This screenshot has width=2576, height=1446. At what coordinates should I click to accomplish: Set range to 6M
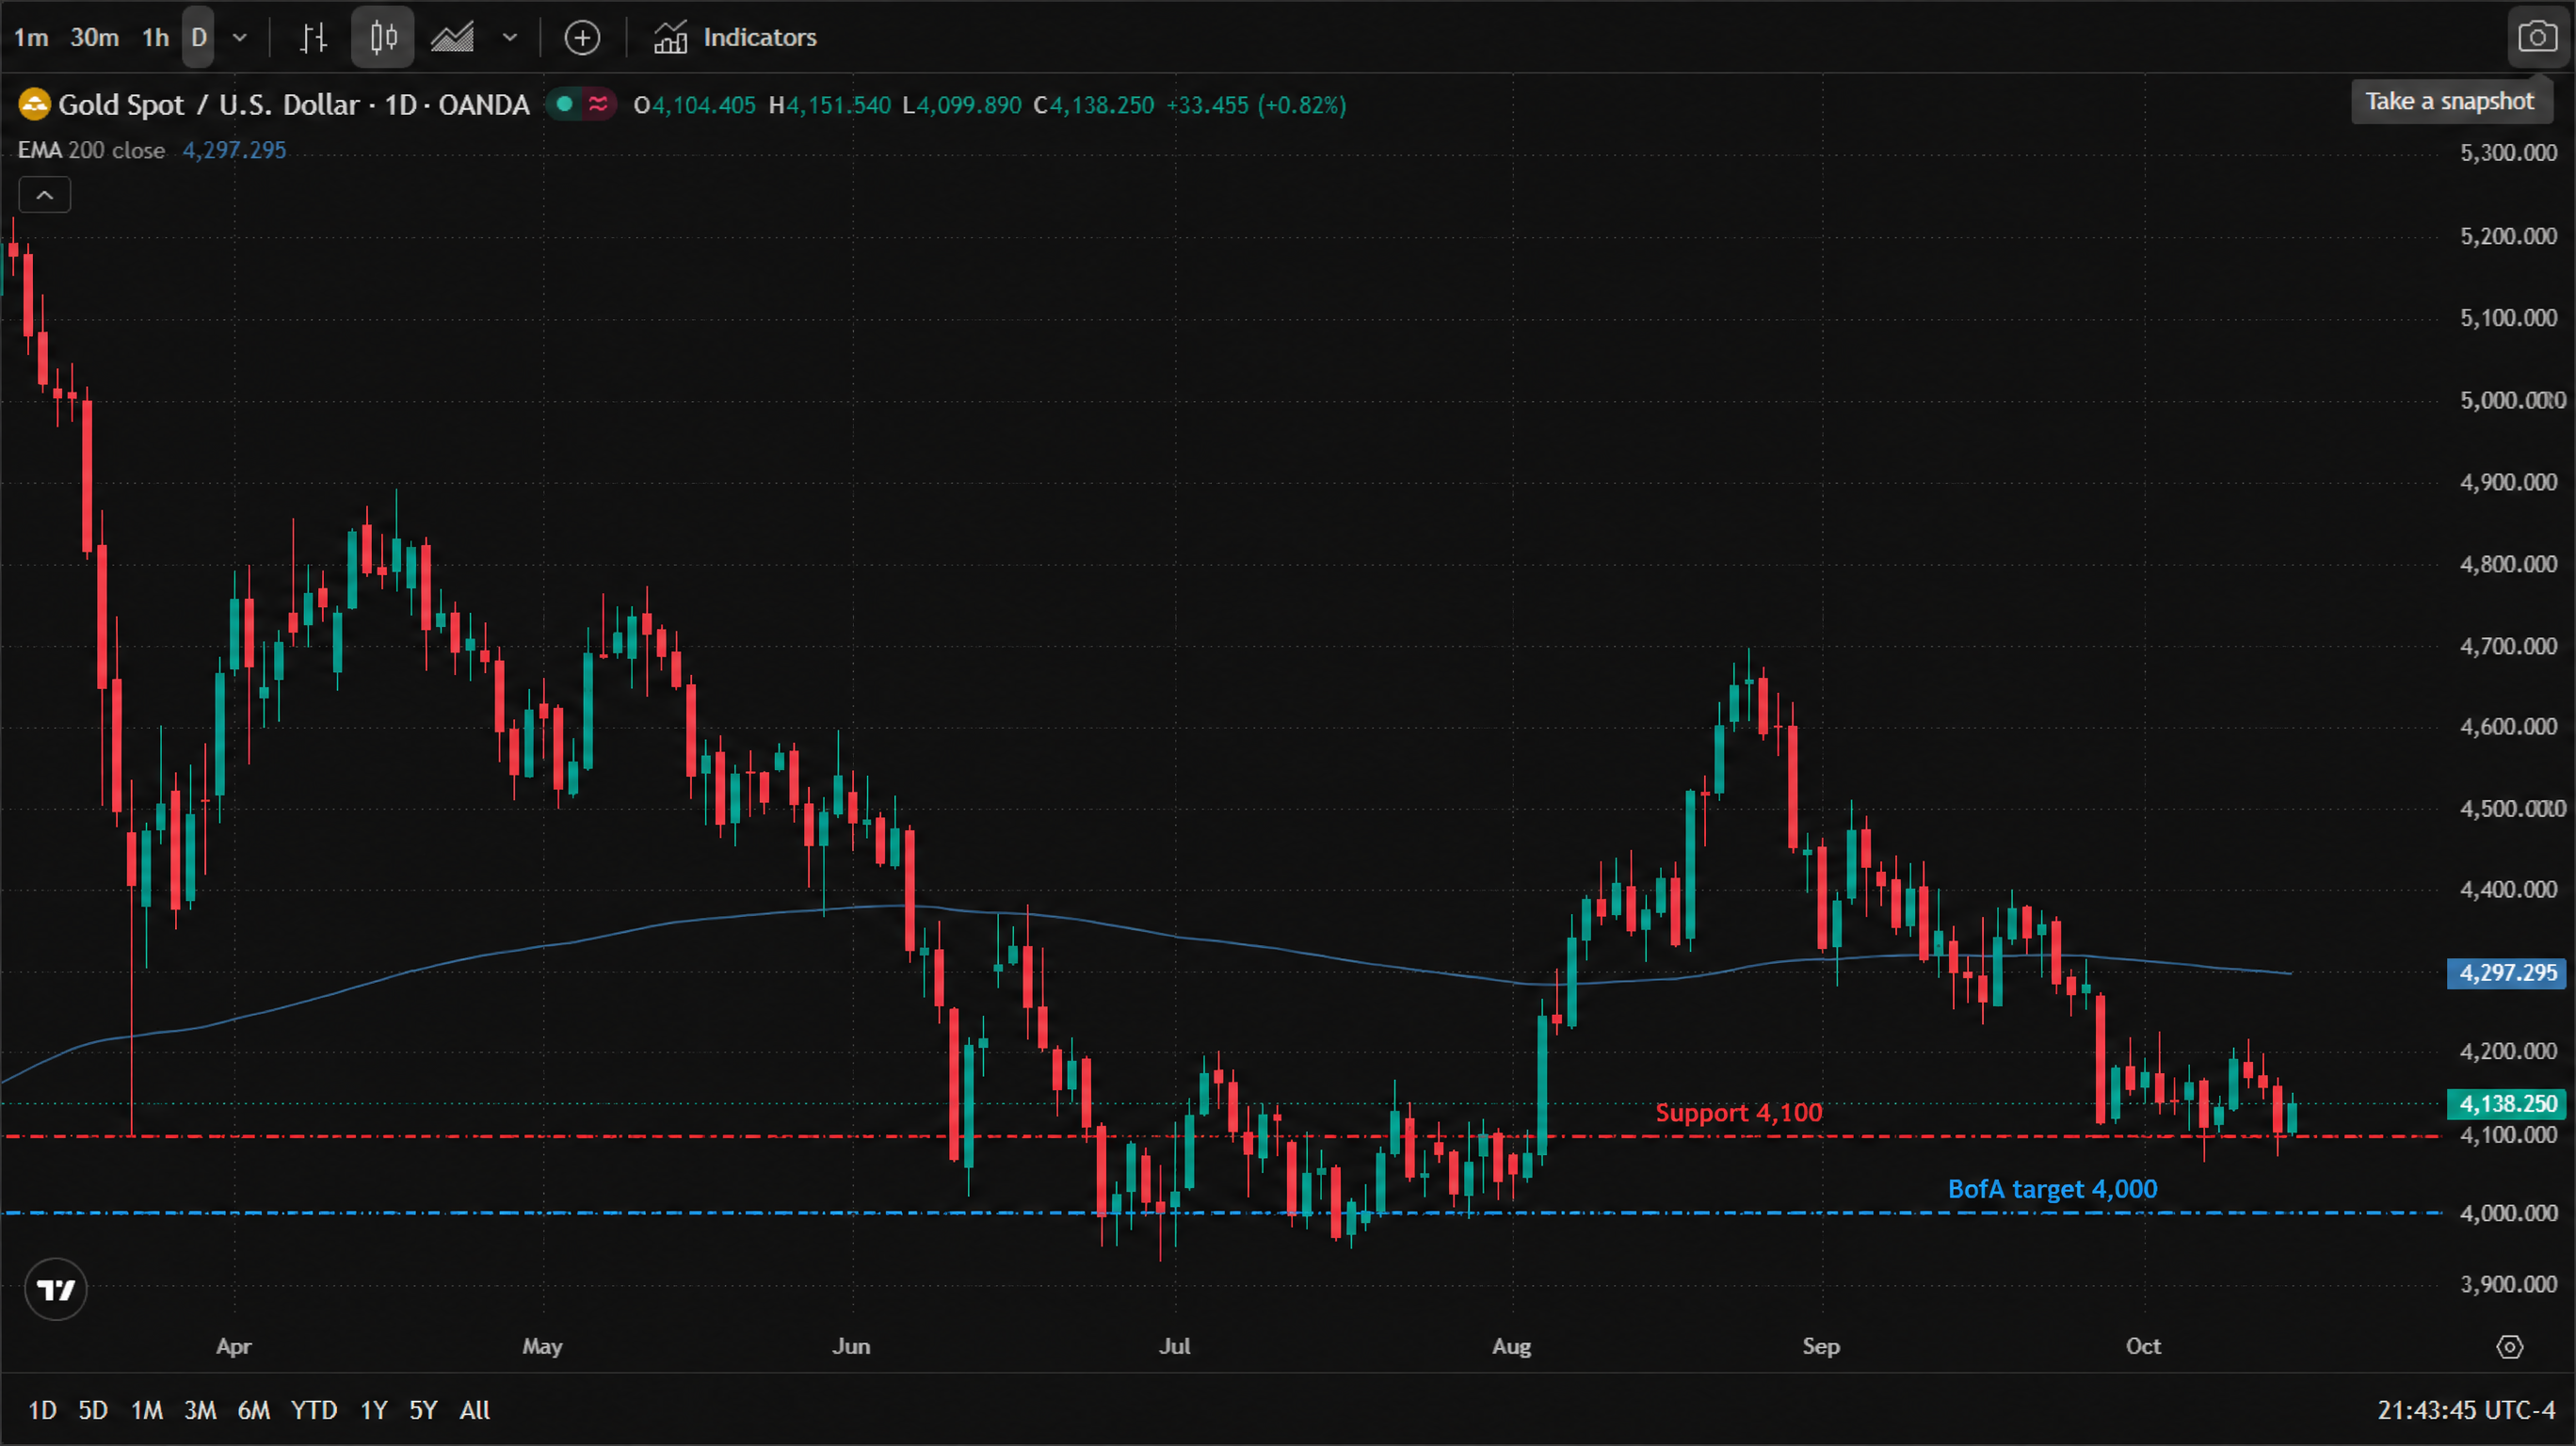pyautogui.click(x=254, y=1411)
